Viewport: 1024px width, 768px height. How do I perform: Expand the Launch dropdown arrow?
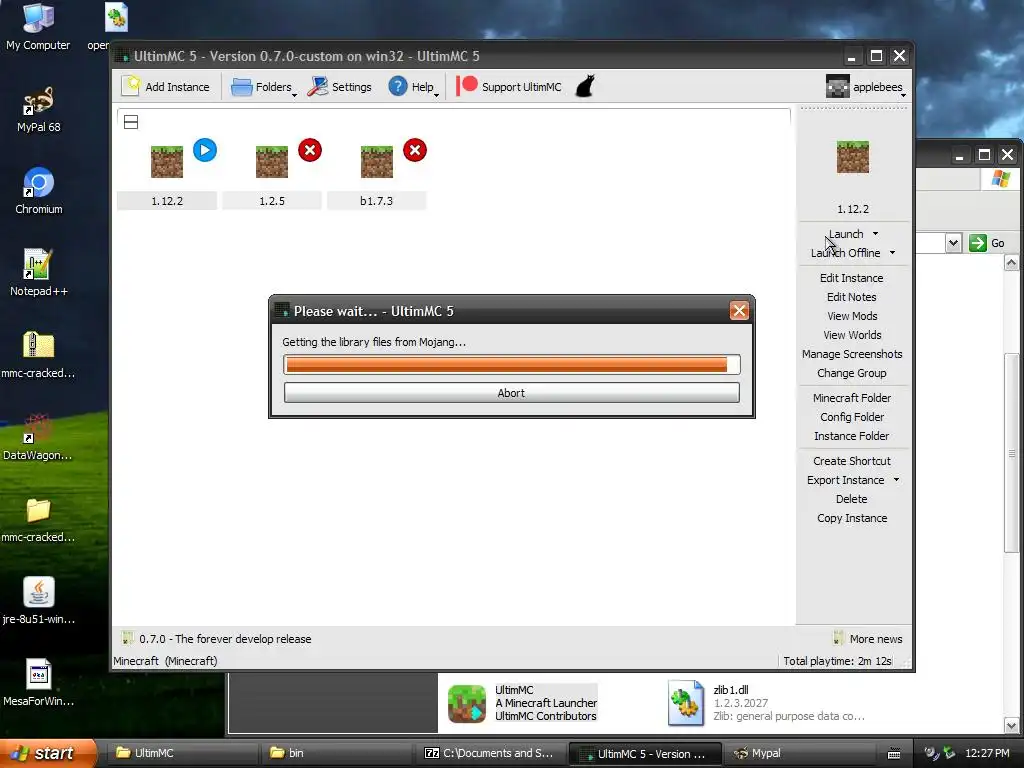click(x=876, y=234)
